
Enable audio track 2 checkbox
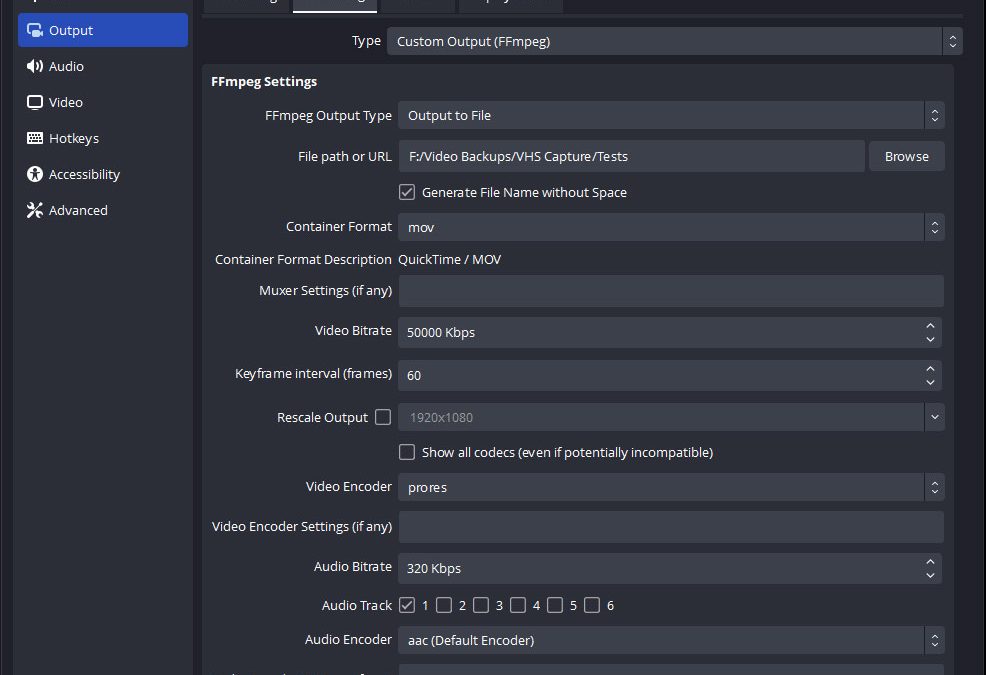click(444, 605)
